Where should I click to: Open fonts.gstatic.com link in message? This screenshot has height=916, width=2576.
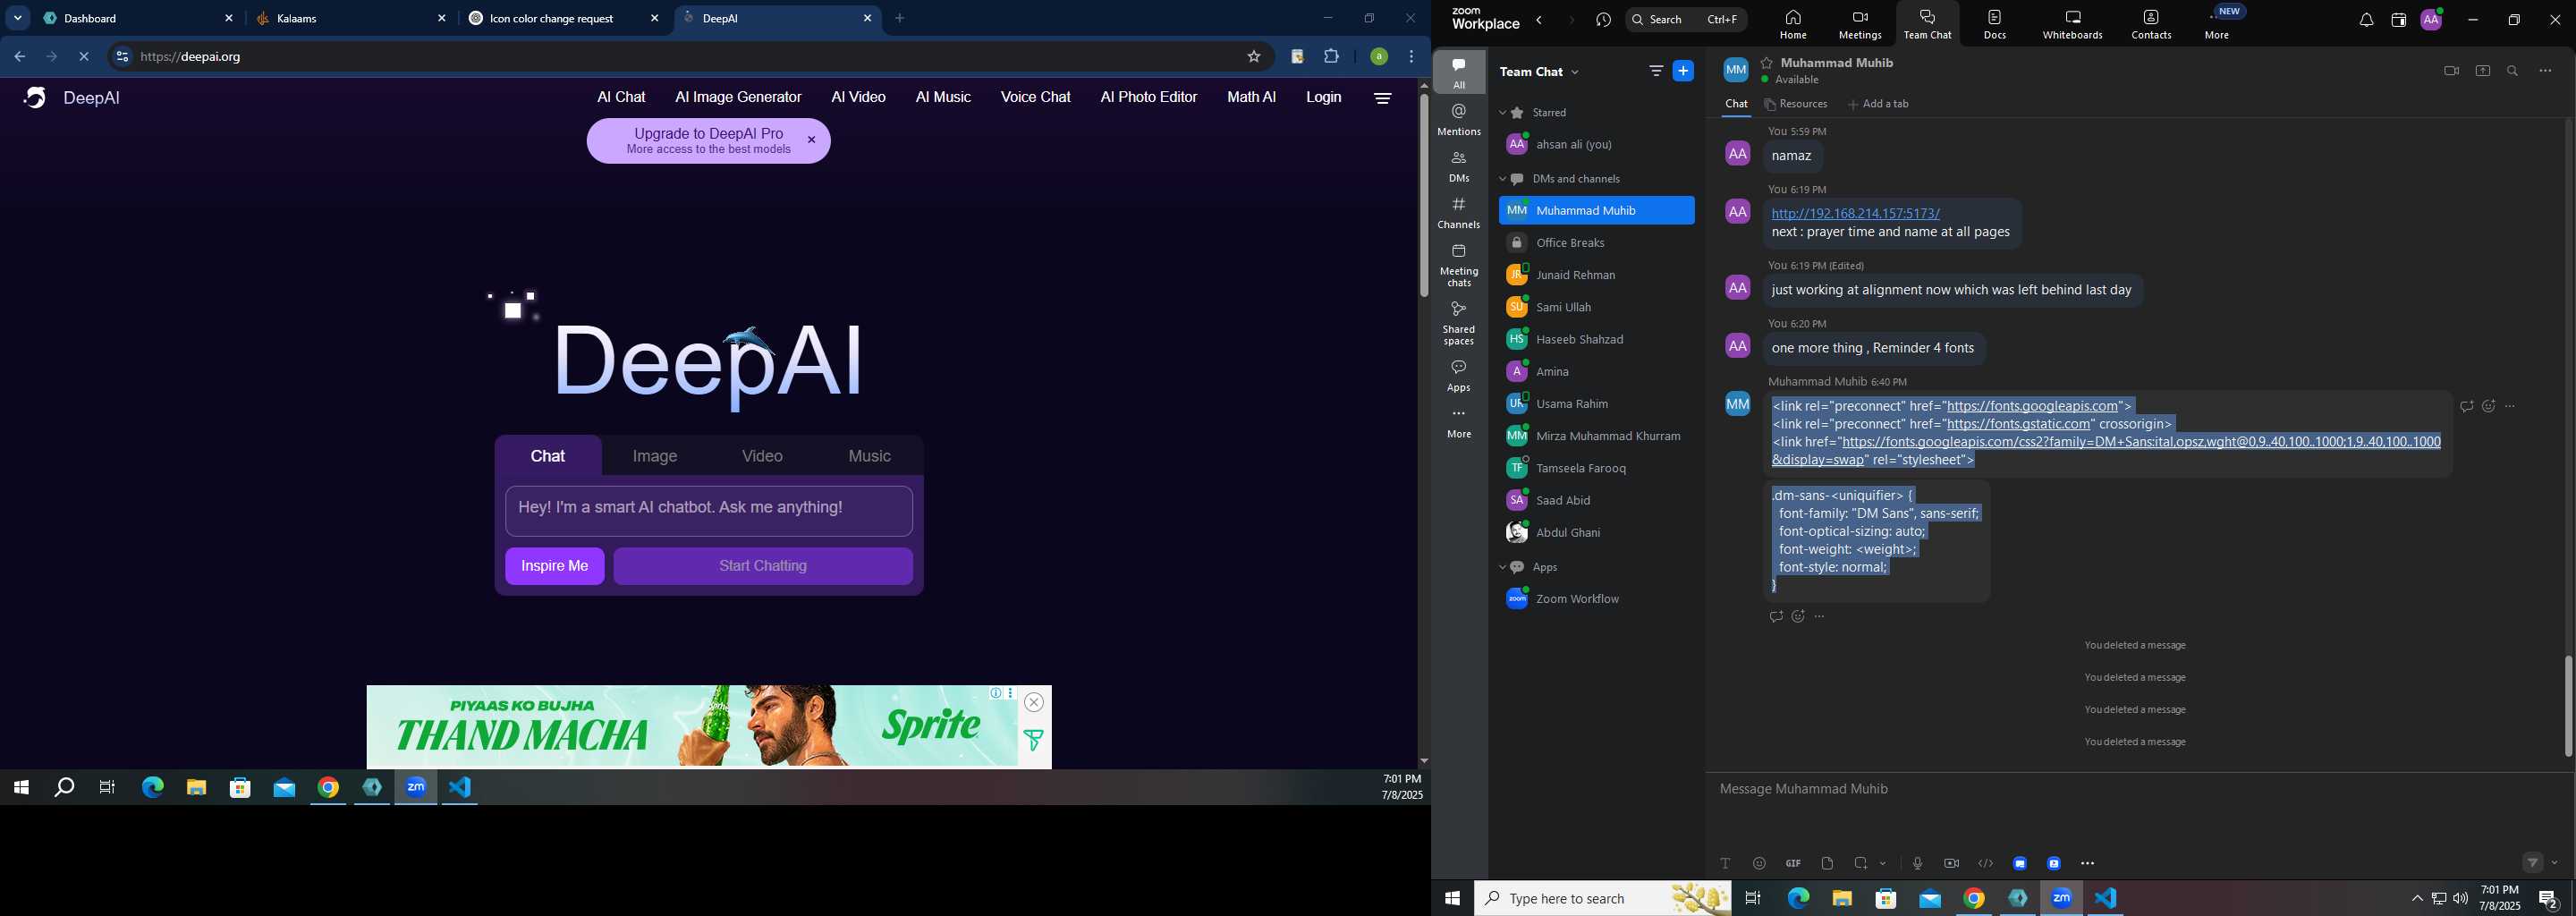[x=2019, y=424]
